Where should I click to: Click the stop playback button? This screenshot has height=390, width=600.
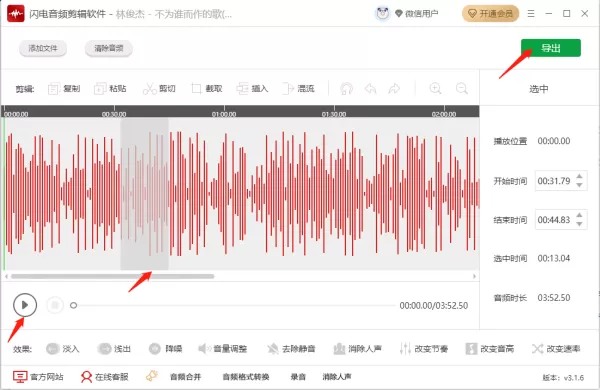click(x=55, y=305)
